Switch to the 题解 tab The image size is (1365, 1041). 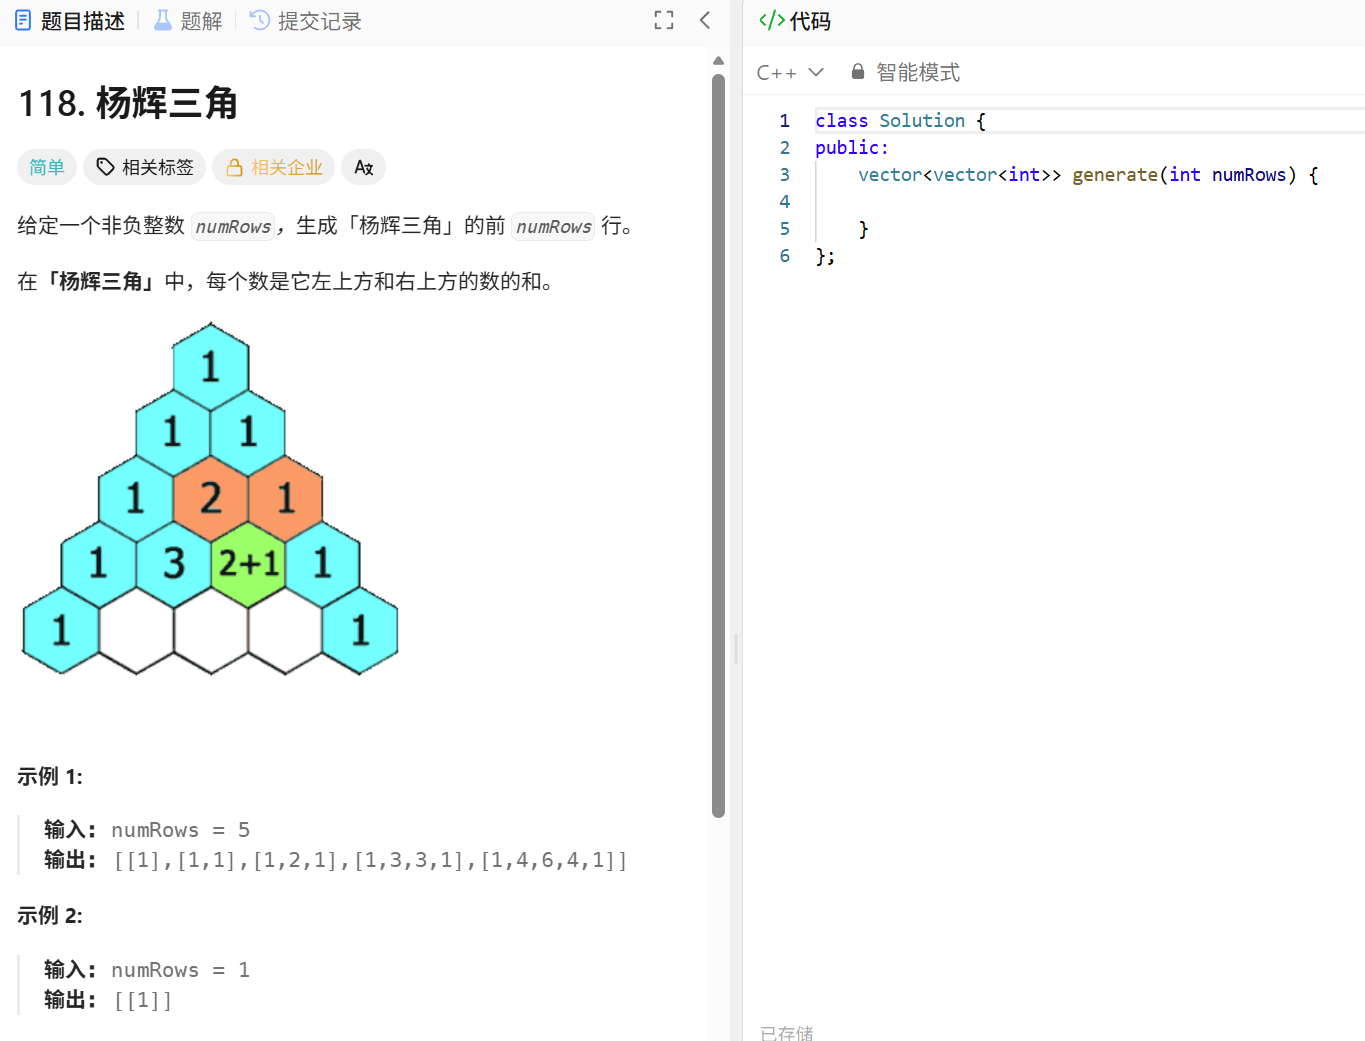click(199, 20)
